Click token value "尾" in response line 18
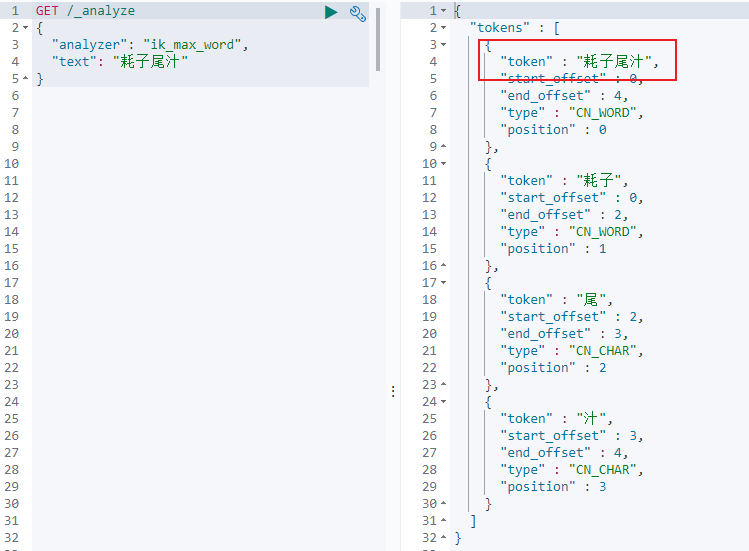This screenshot has height=551, width=749. [591, 300]
